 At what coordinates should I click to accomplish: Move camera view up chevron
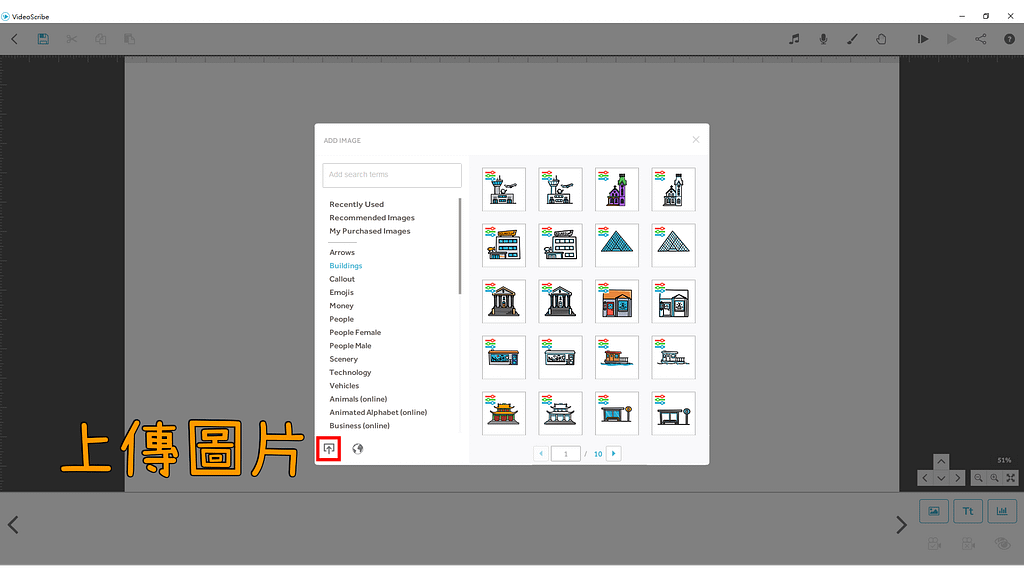click(x=941, y=461)
